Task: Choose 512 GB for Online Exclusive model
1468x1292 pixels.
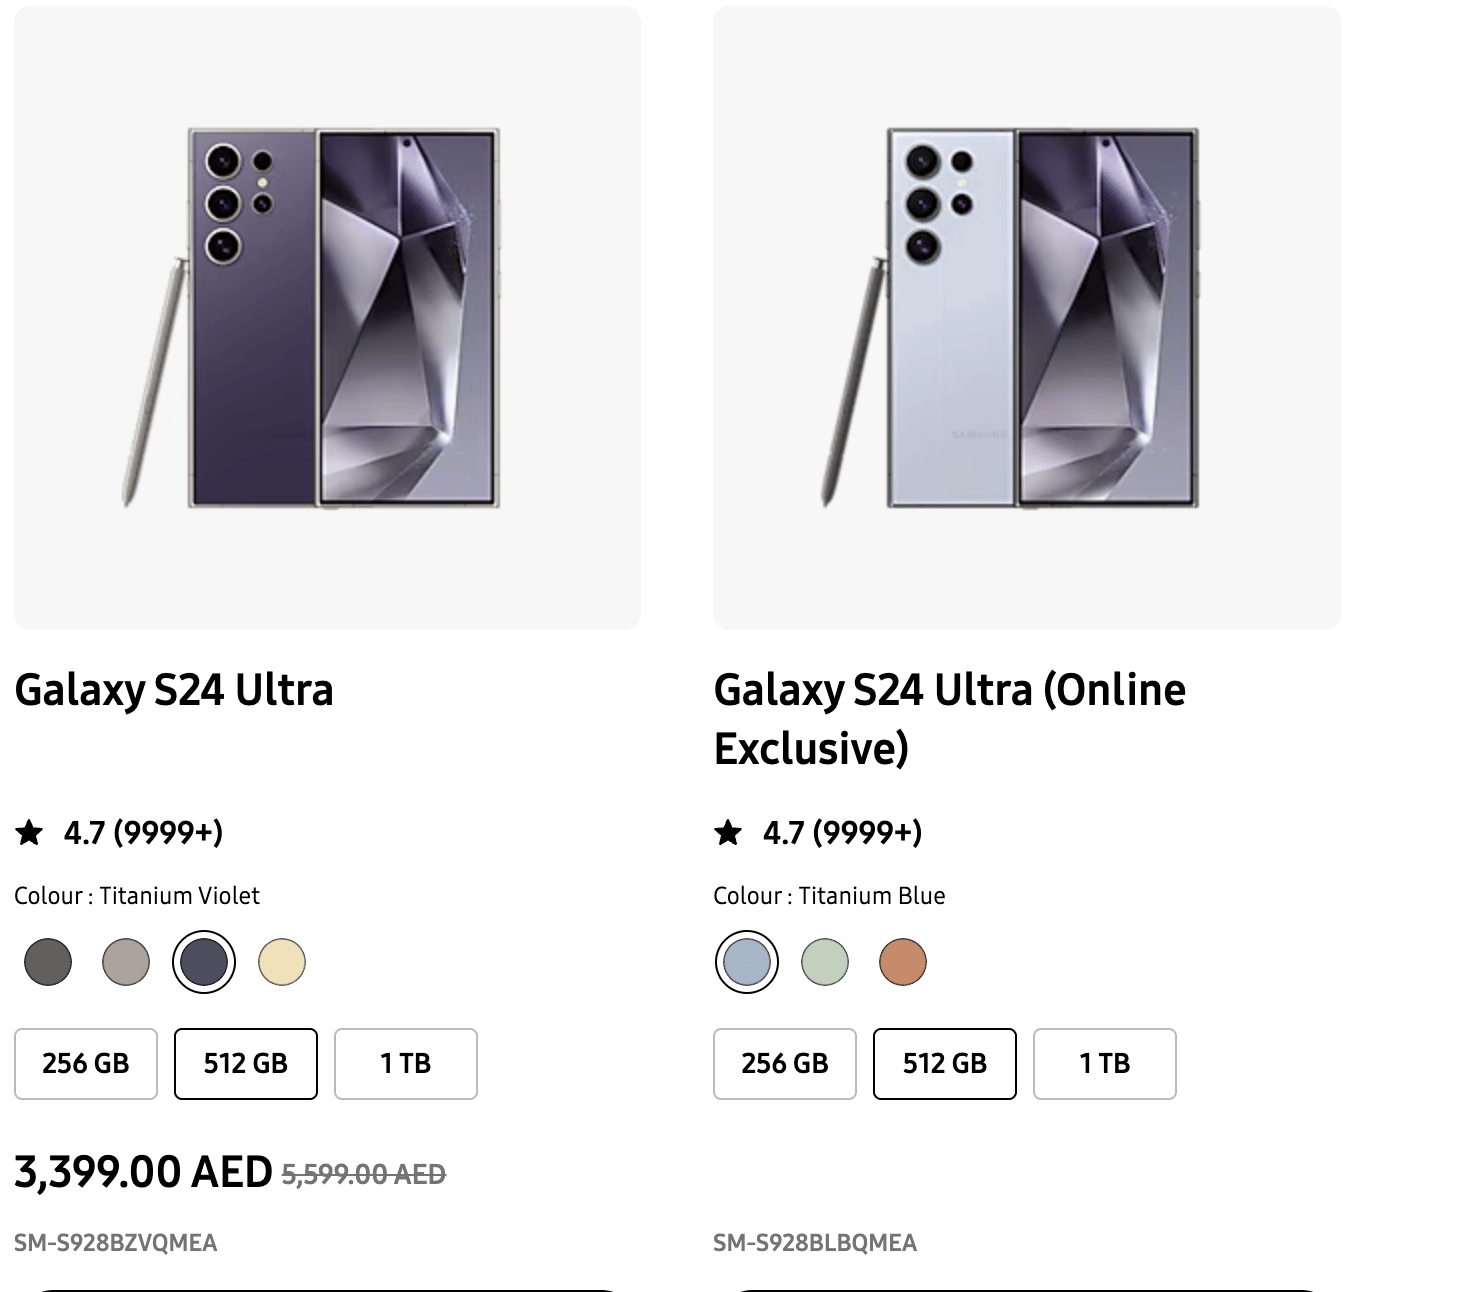Action: click(x=945, y=1063)
